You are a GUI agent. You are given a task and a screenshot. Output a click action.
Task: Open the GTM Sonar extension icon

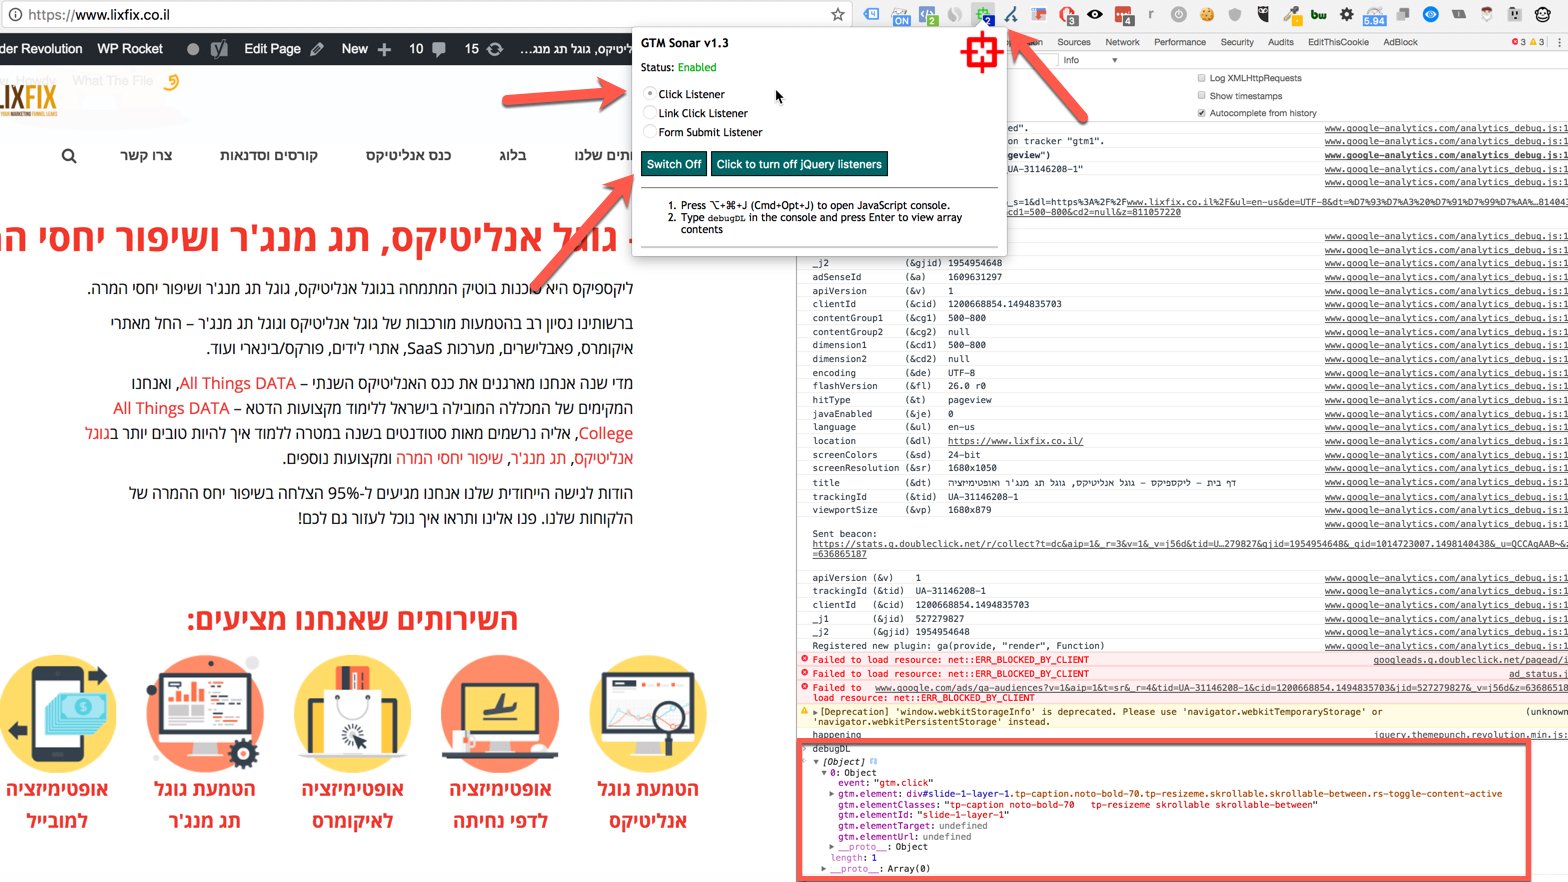point(984,15)
